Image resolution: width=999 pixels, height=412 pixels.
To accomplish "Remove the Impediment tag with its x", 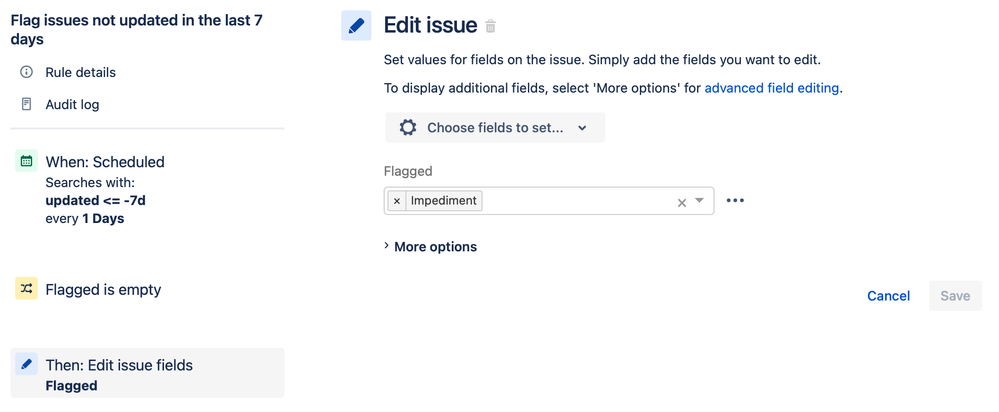I will click(396, 201).
